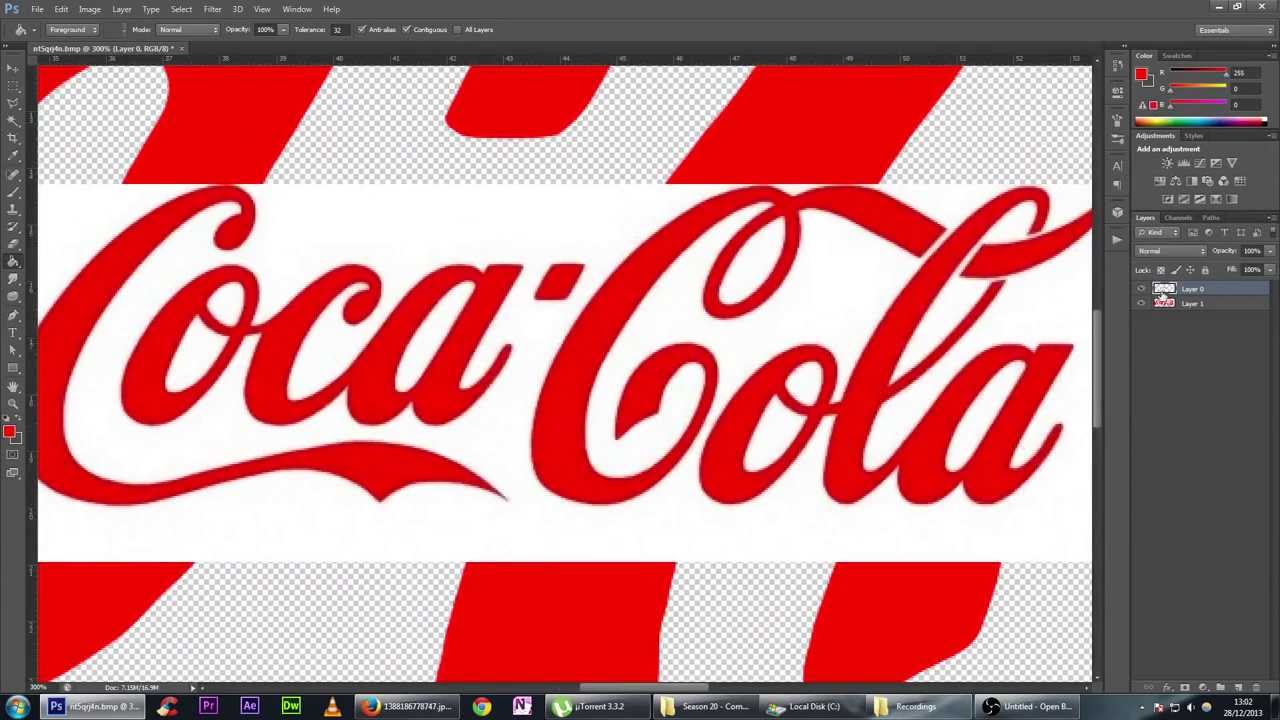Add a Brightness/Contrast adjustment
Screen dimensions: 1280x720
[x=1167, y=163]
